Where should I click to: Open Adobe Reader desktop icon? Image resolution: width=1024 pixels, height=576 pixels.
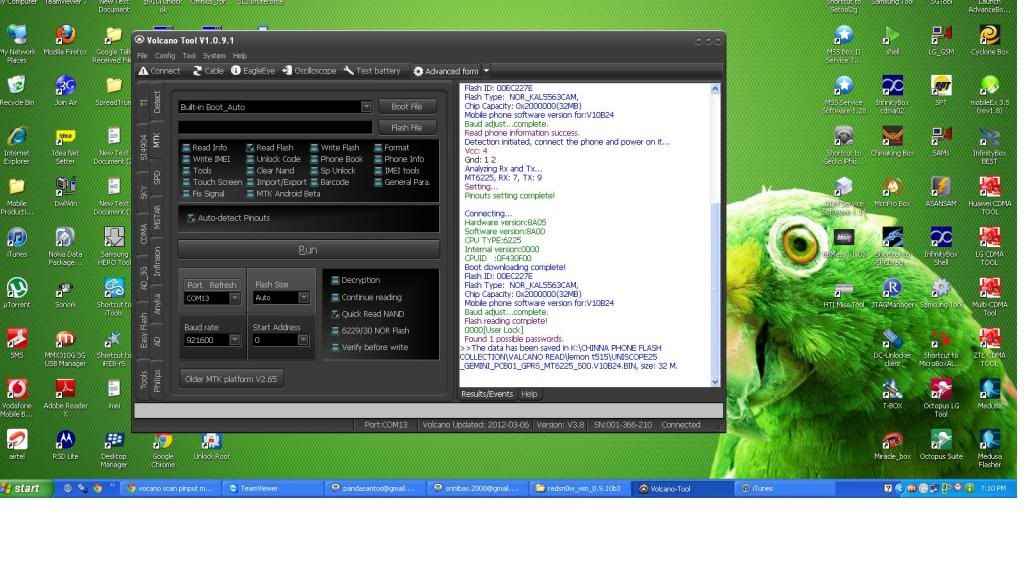65,398
